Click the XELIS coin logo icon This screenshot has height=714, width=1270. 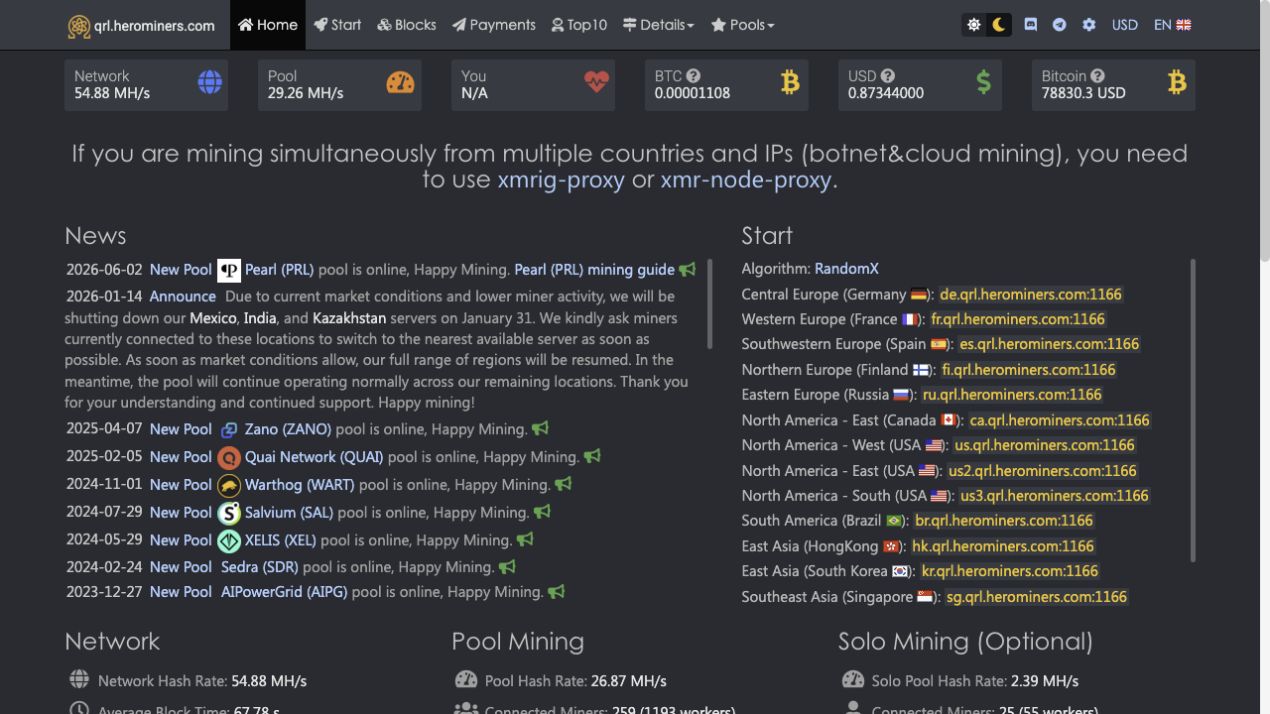tap(229, 541)
